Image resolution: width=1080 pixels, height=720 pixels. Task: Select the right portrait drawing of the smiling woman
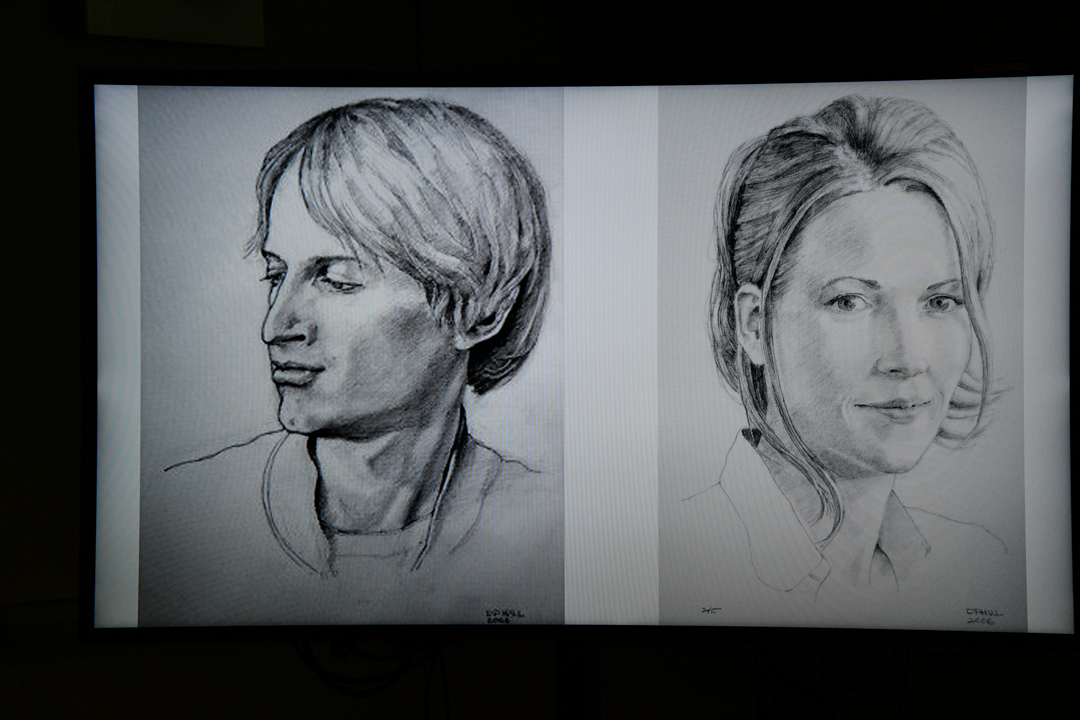[x=842, y=356]
